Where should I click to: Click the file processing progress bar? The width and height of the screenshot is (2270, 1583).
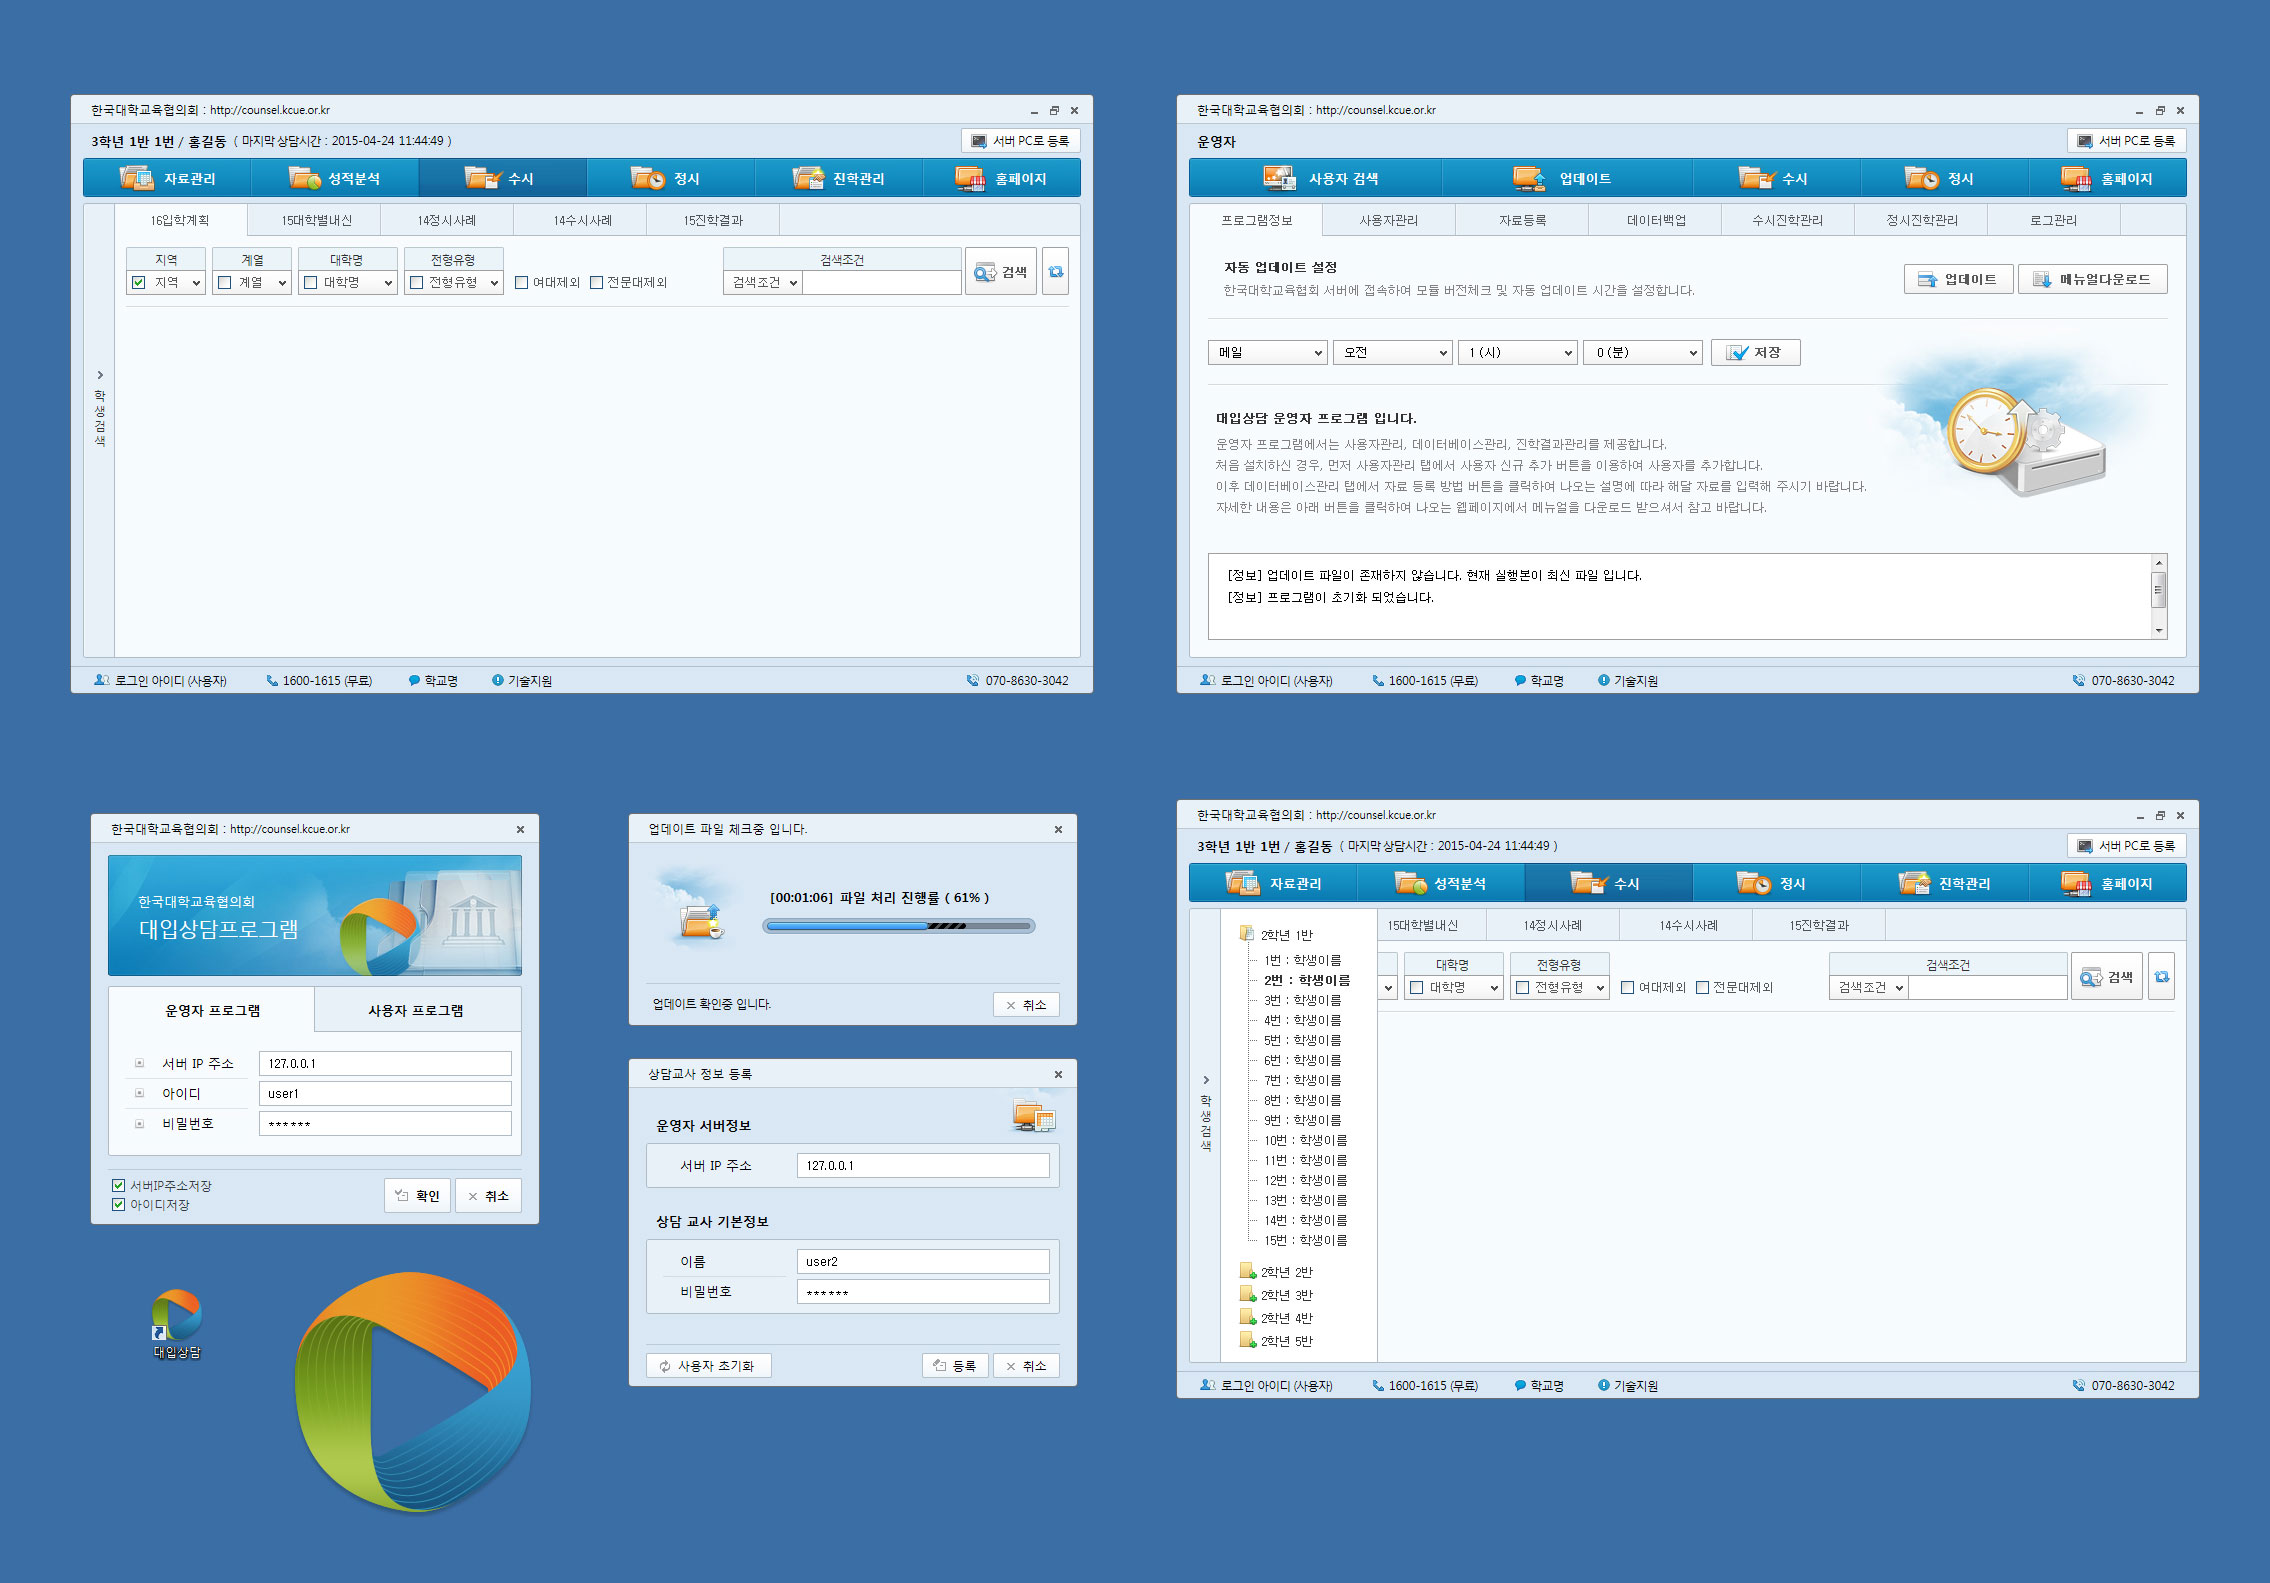898,926
